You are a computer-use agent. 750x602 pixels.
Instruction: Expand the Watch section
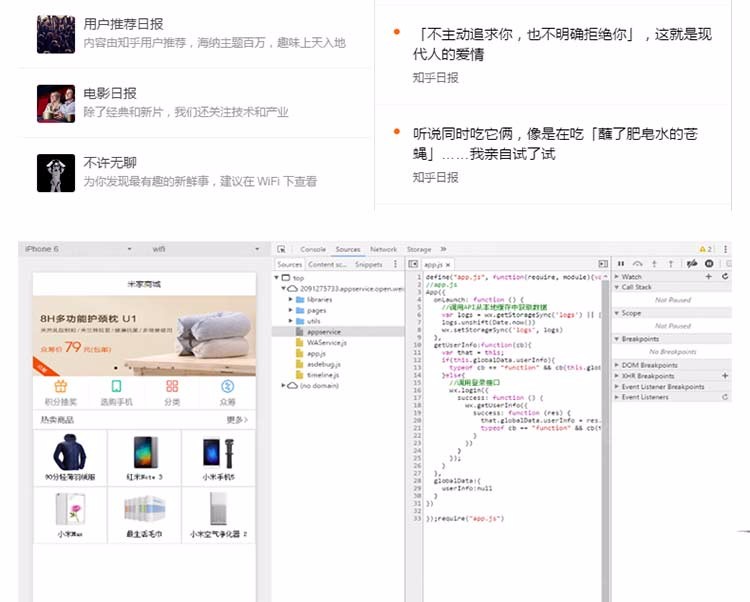click(x=617, y=277)
